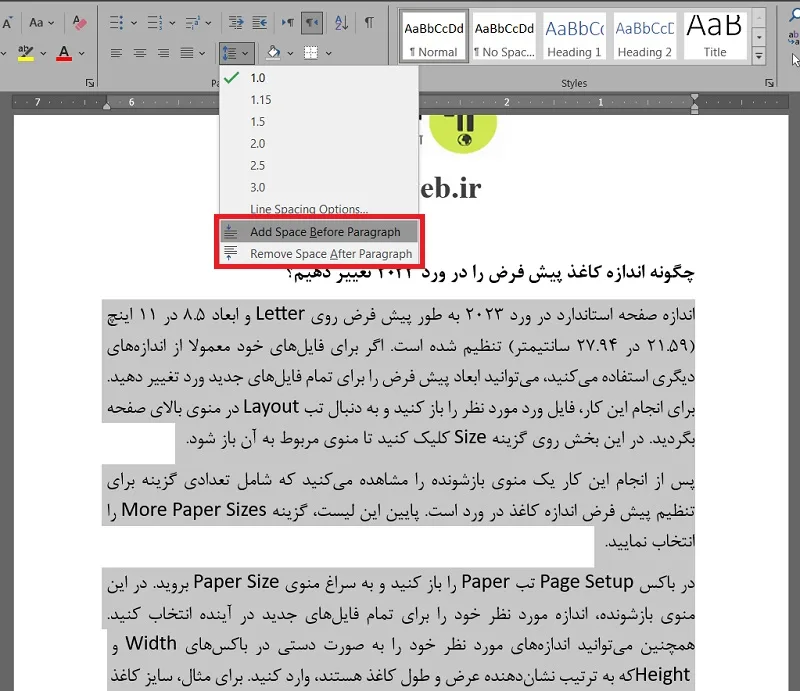800x691 pixels.
Task: Click the Line and Paragraph Spacing icon
Action: click(230, 53)
